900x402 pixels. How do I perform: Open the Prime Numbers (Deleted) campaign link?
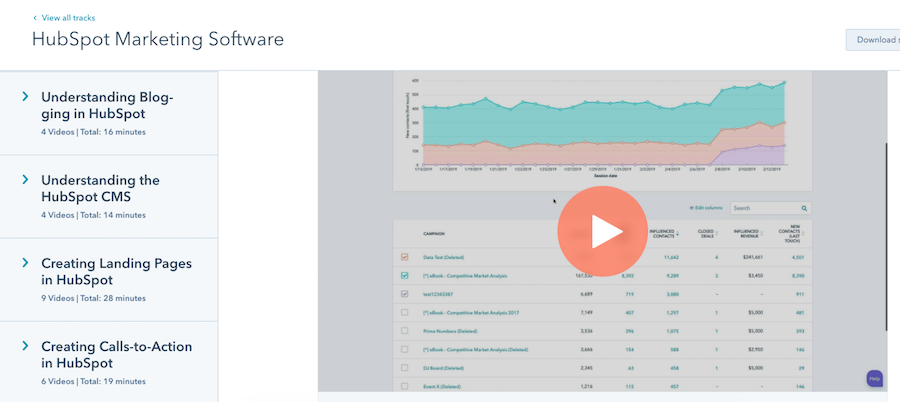(x=450, y=331)
